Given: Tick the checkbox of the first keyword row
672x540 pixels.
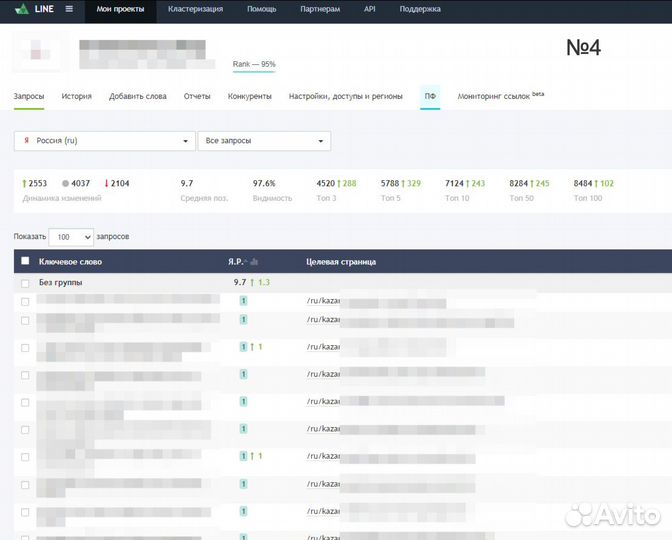Looking at the screenshot, I should 25,301.
